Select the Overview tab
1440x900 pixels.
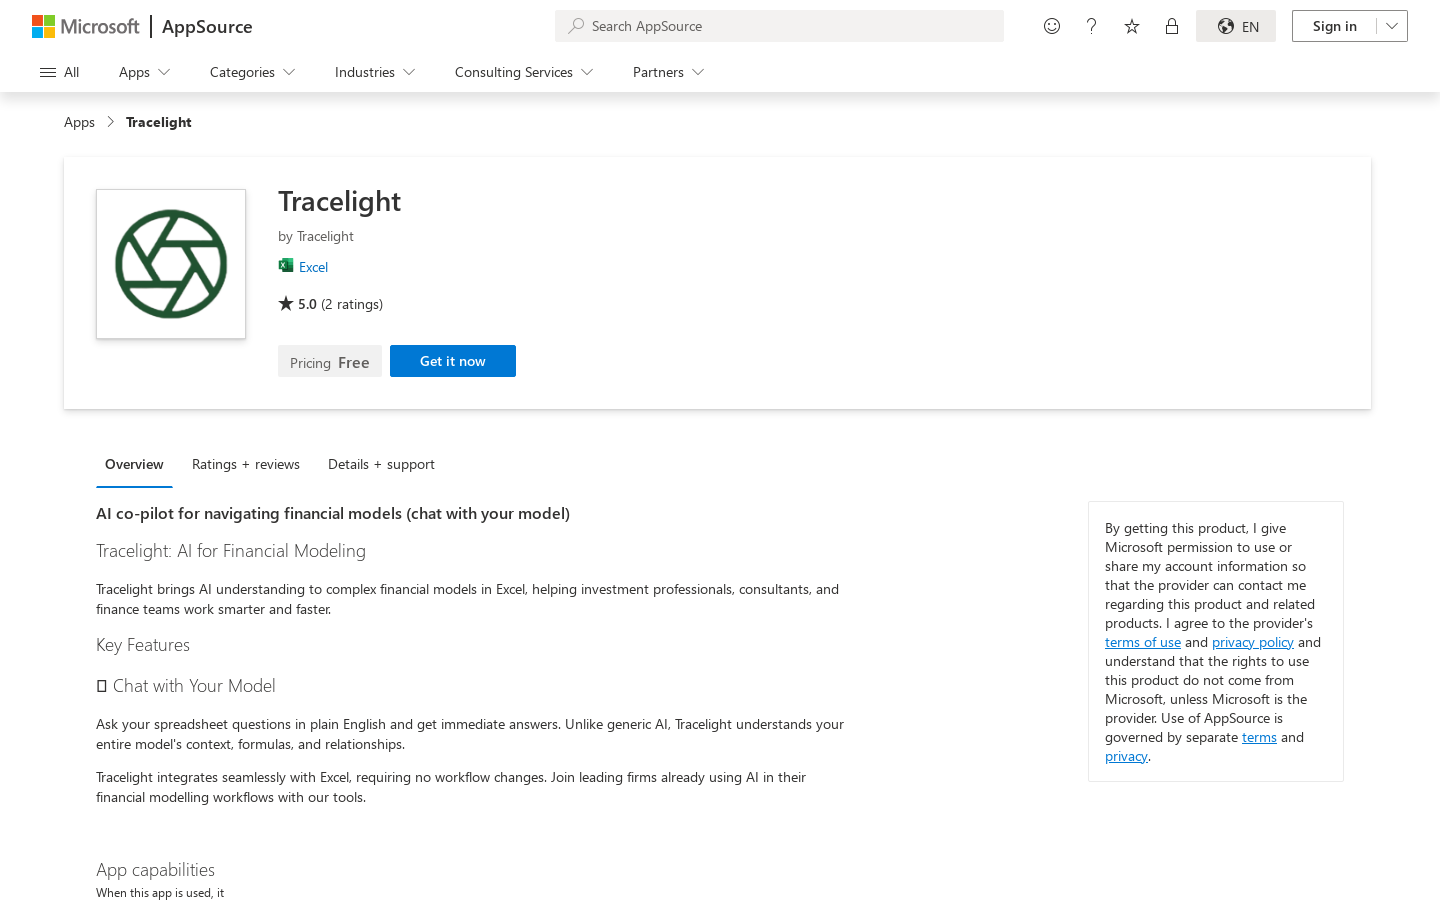pos(134,464)
